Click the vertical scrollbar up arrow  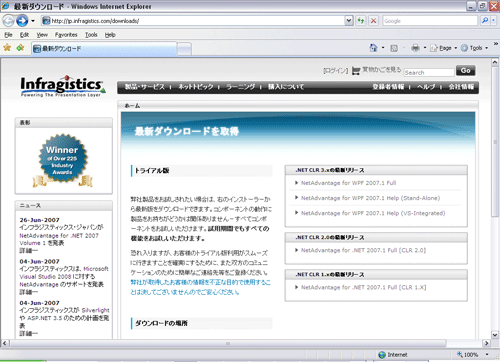(495, 63)
